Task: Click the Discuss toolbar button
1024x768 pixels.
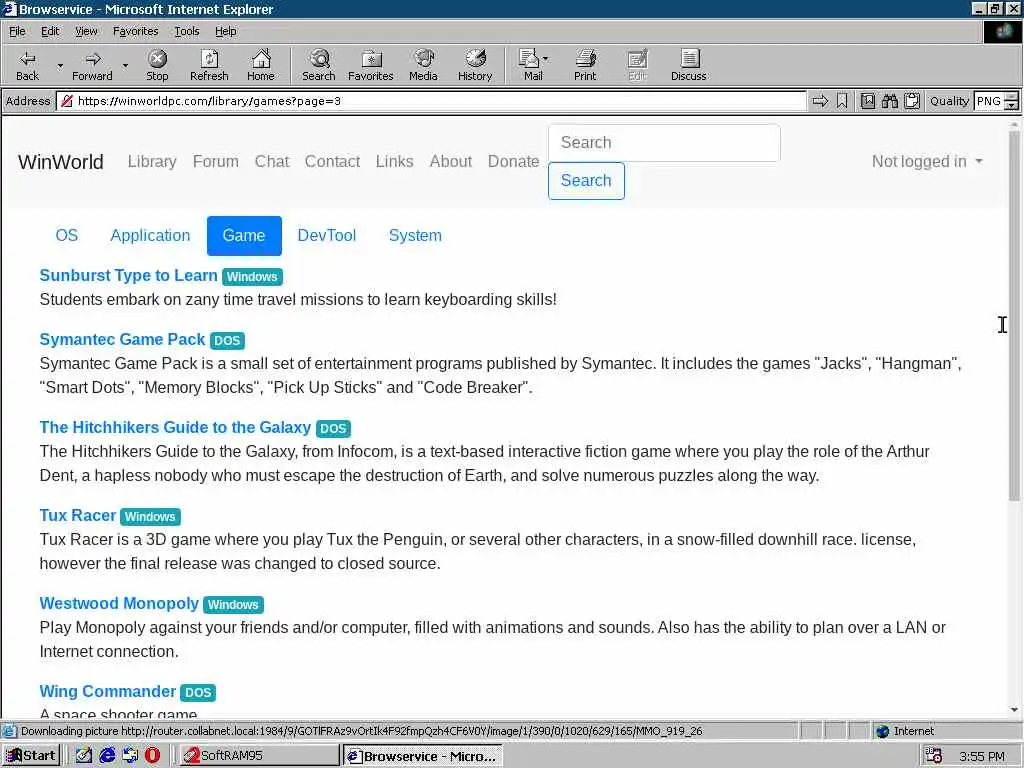Action: (688, 65)
